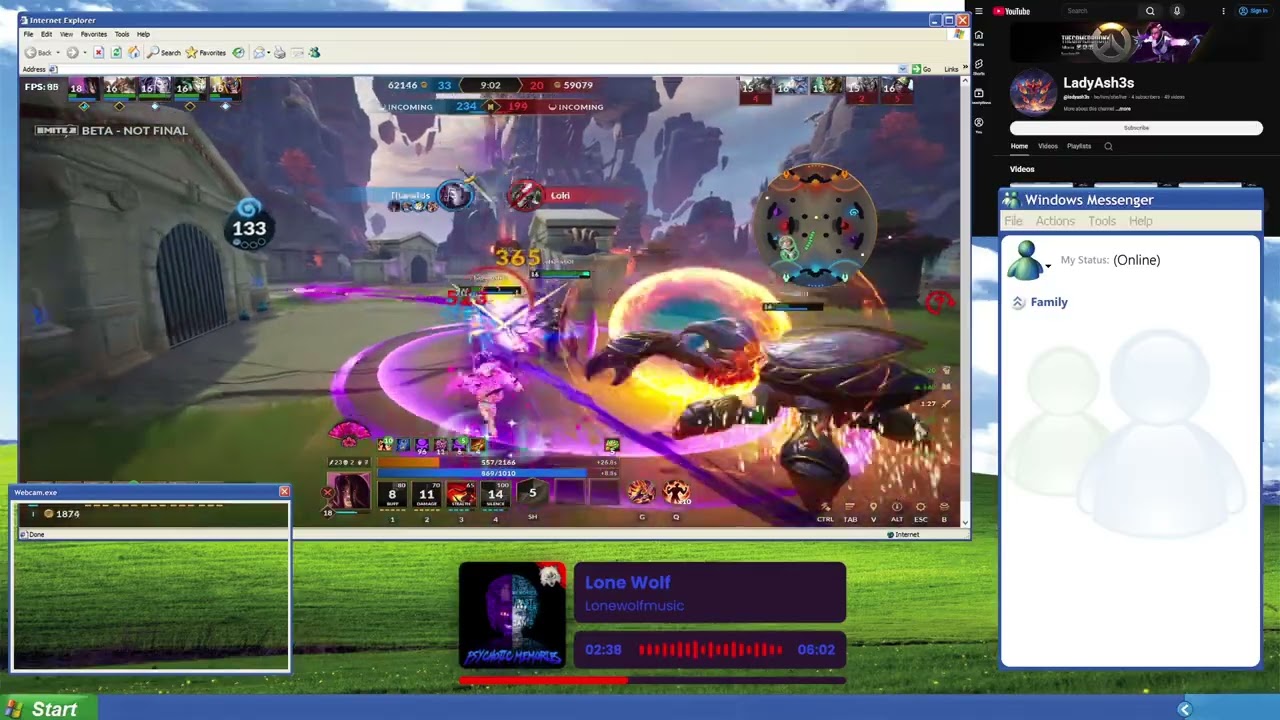Click Links on the Internet Explorer address bar
This screenshot has height=720, width=1280.
tap(951, 69)
